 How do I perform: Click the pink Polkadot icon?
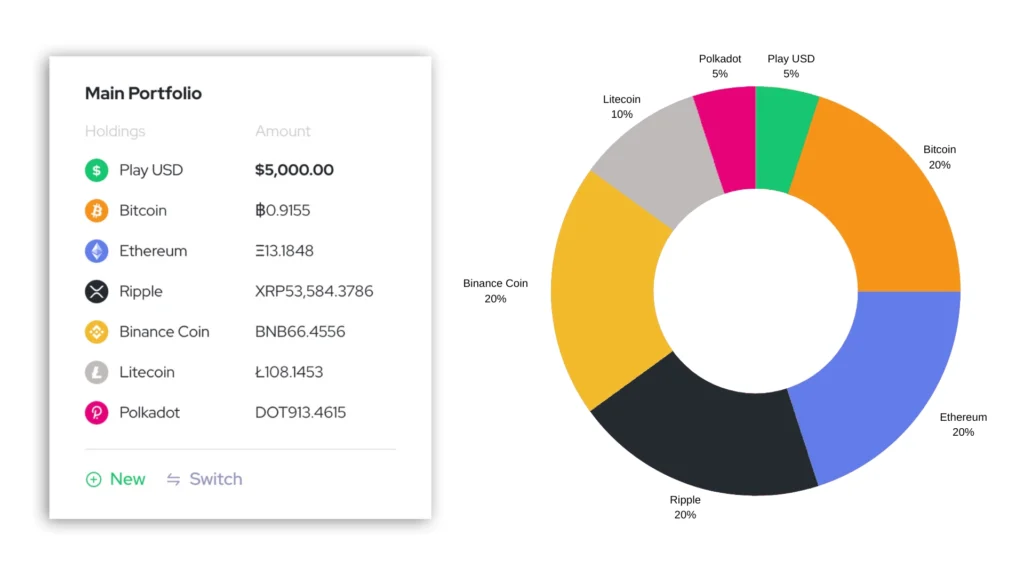click(x=97, y=413)
